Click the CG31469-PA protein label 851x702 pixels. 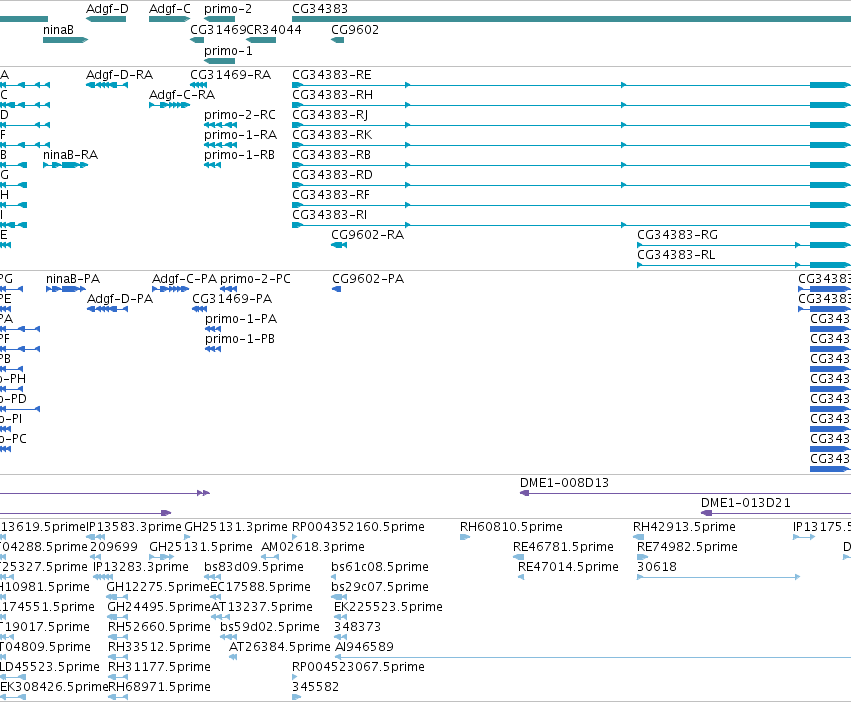232,300
